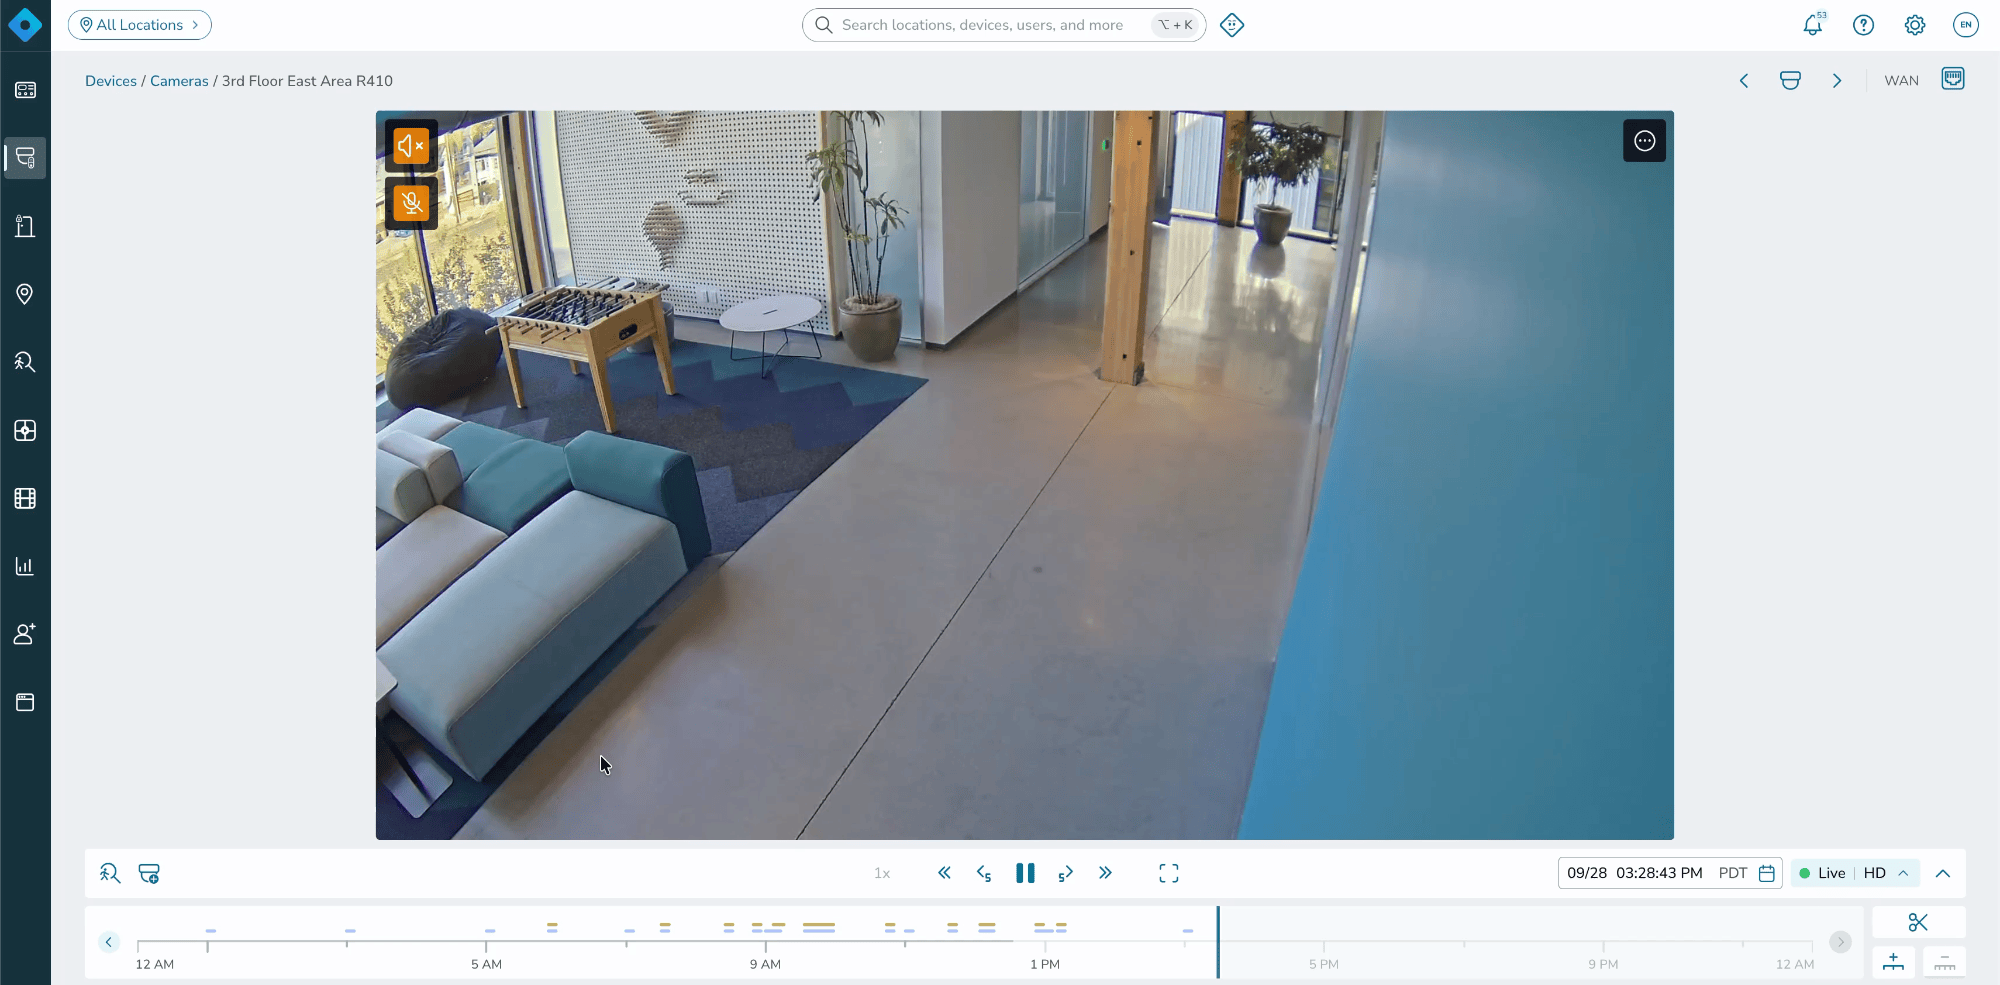Go to the next camera
The width and height of the screenshot is (2000, 985).
pyautogui.click(x=1837, y=81)
